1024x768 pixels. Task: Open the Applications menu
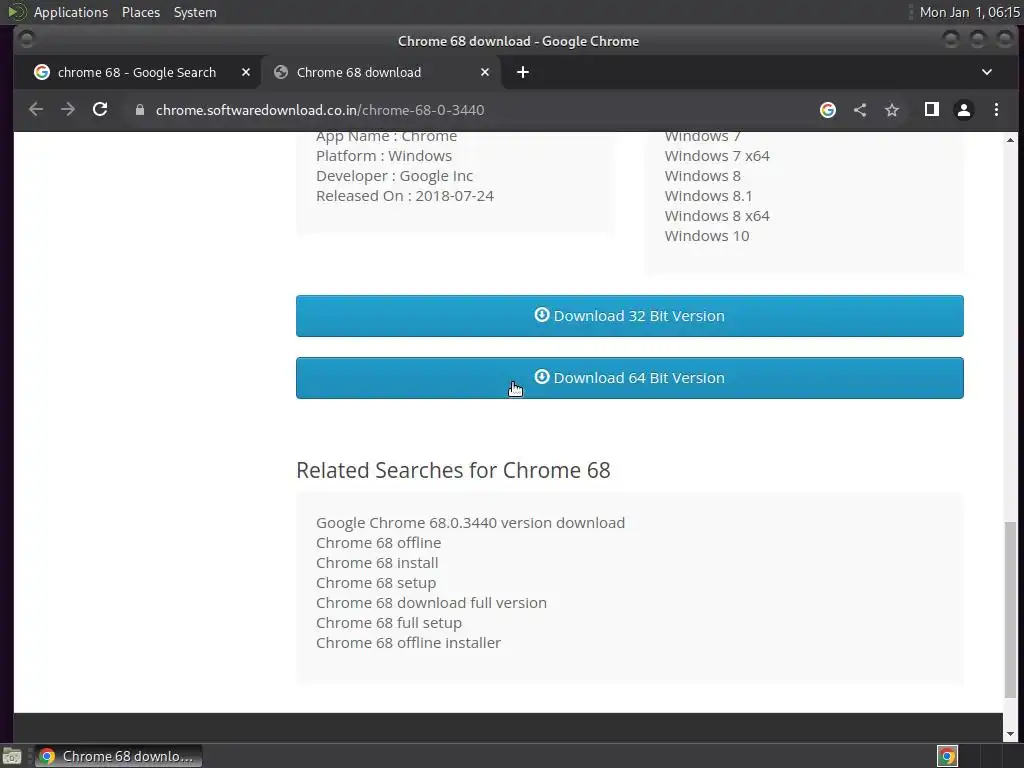pyautogui.click(x=71, y=12)
